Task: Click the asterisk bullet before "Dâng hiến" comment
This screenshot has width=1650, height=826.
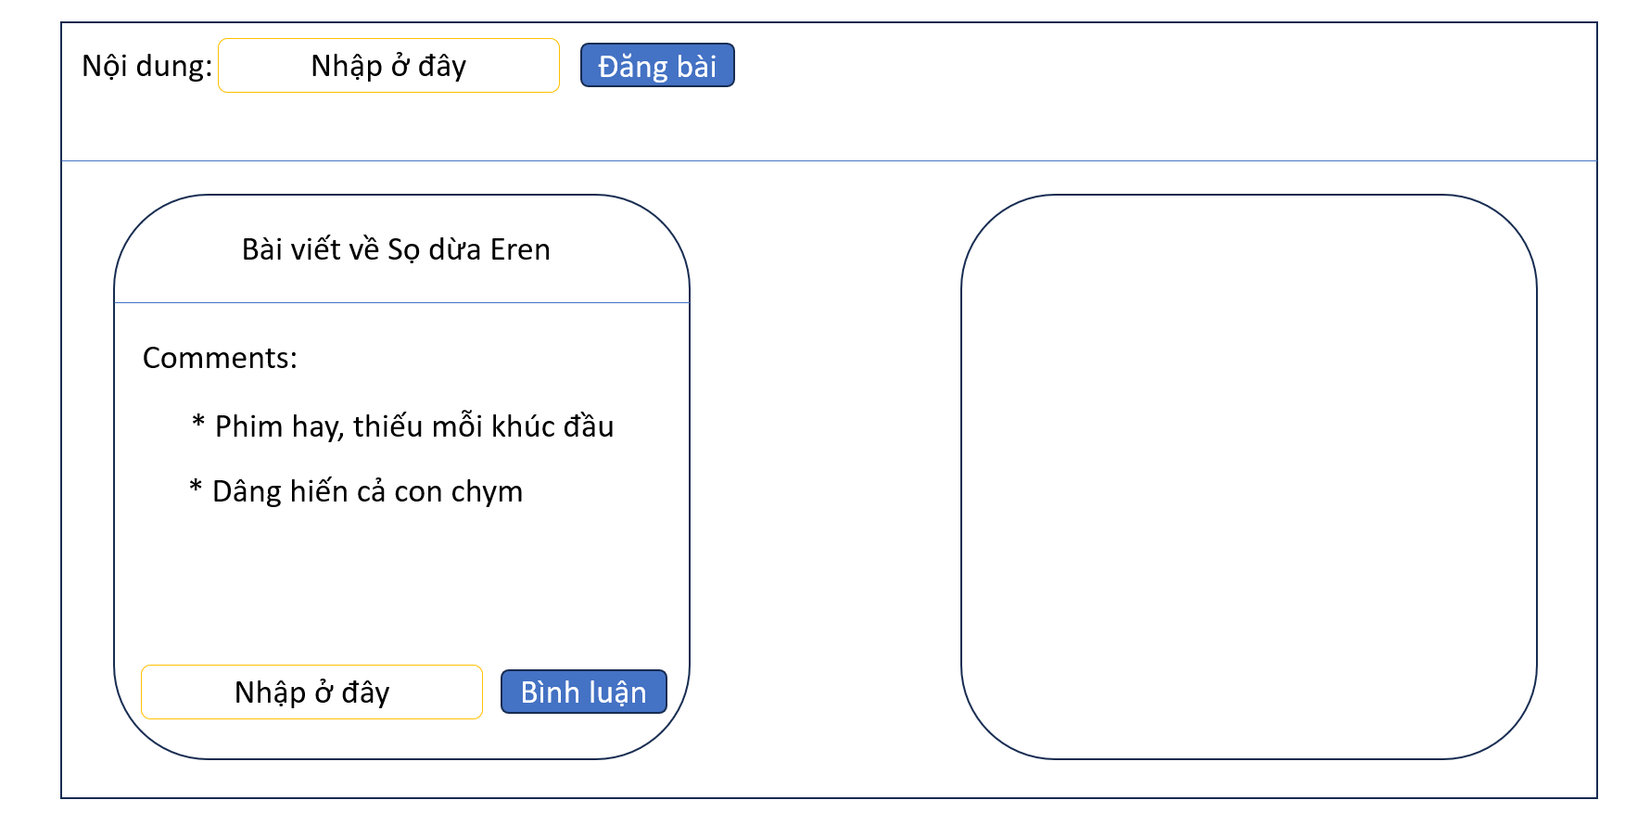Action: pos(196,489)
